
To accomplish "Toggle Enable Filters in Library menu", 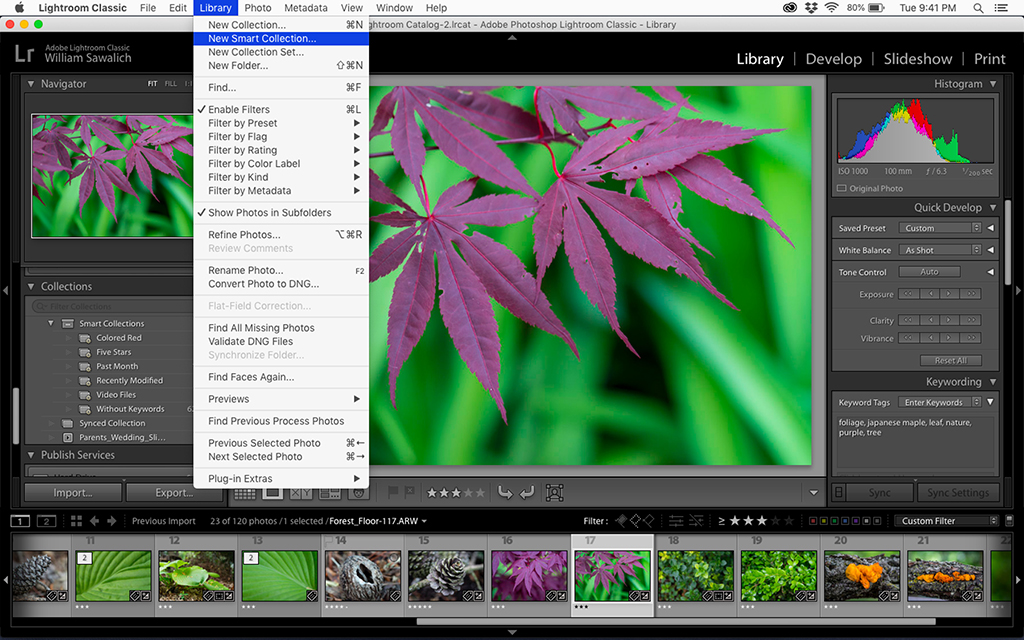I will tap(281, 110).
